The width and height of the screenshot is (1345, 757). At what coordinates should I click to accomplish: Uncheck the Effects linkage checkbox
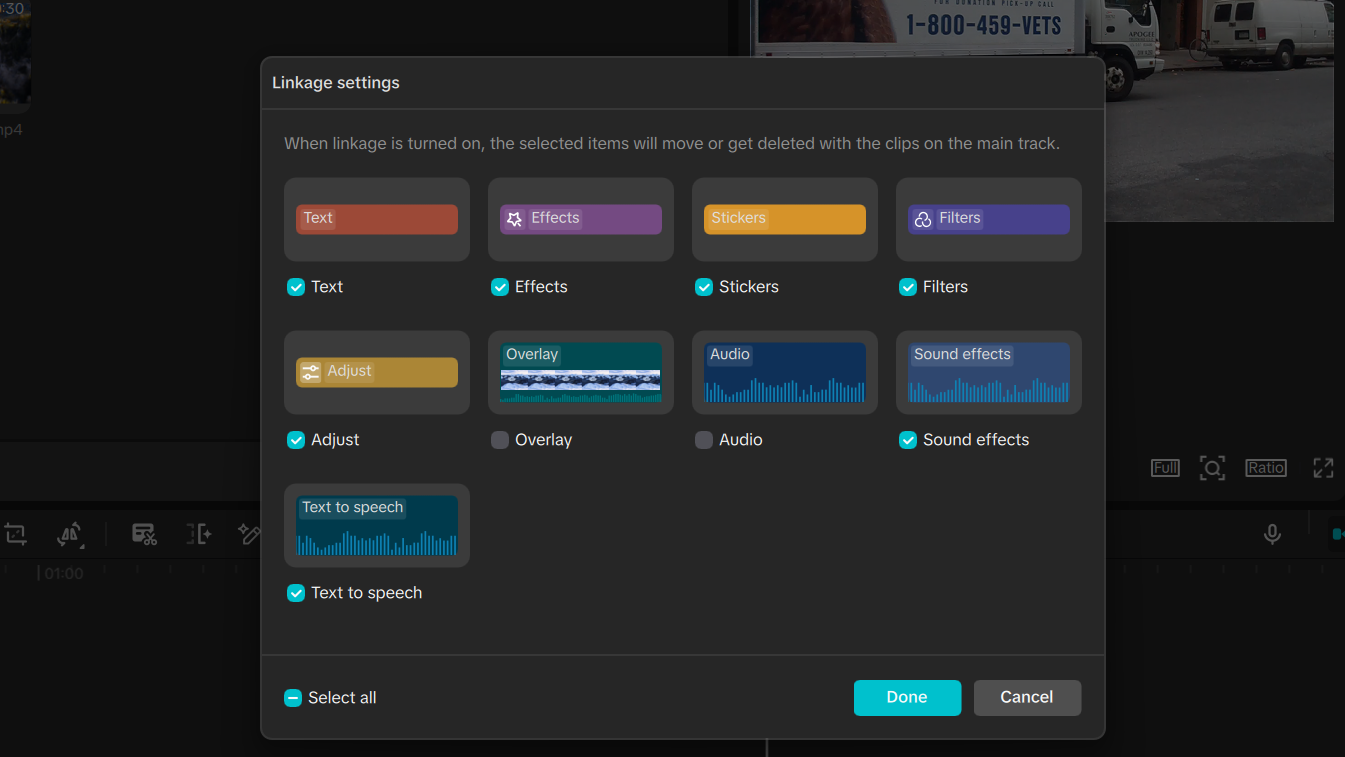(x=500, y=287)
